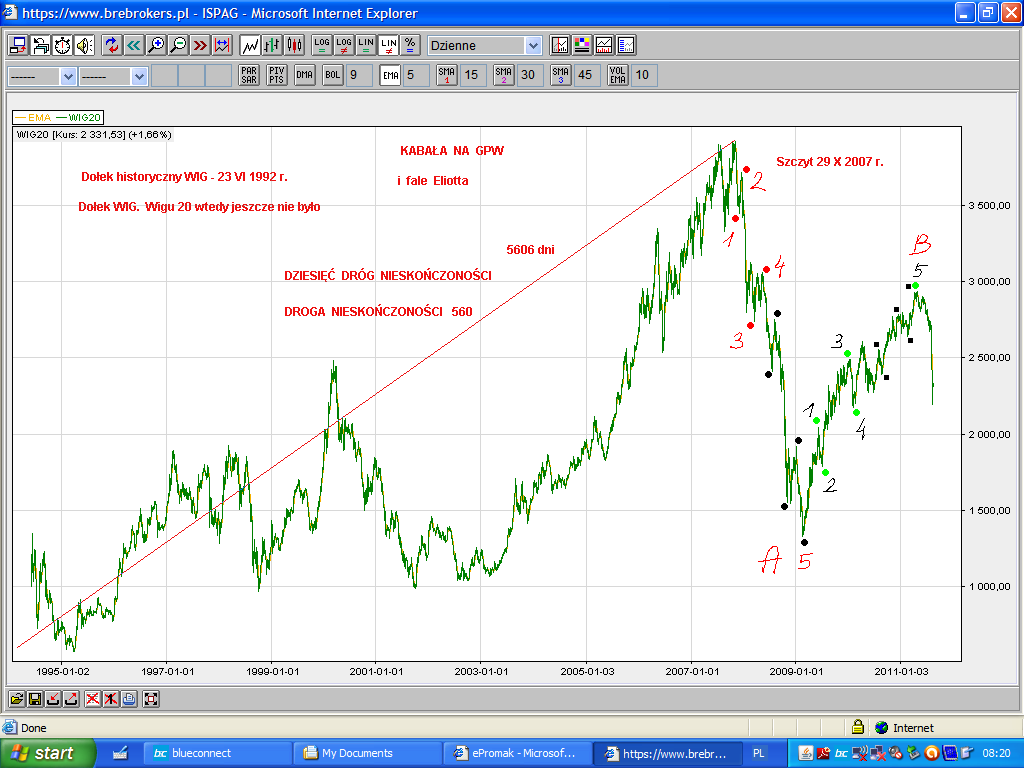The height and width of the screenshot is (768, 1024).
Task: Click the chart with volume bars icon
Action: [604, 45]
